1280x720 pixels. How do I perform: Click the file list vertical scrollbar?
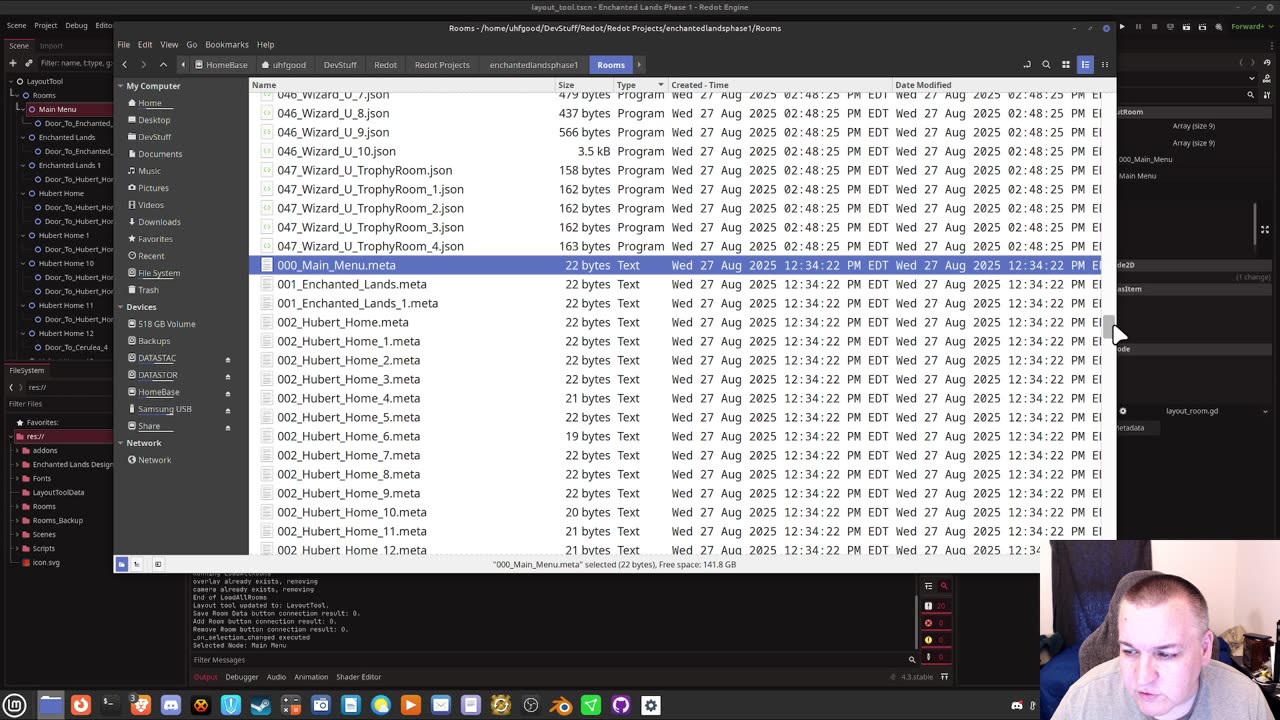click(1108, 326)
